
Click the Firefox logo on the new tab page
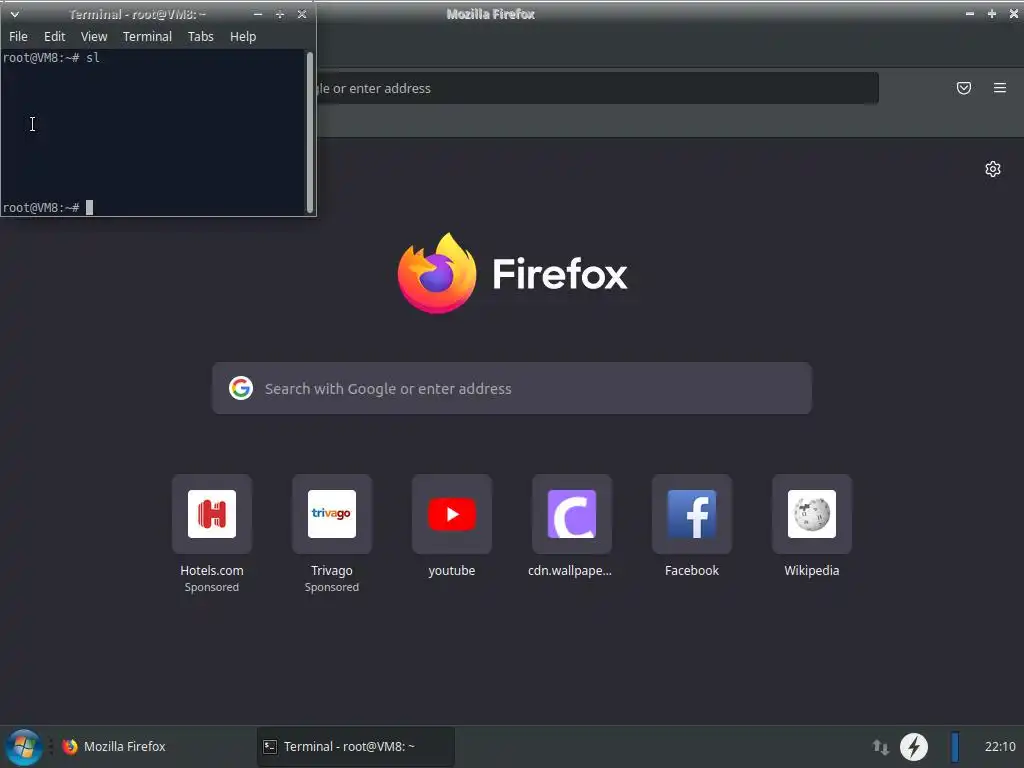point(437,273)
